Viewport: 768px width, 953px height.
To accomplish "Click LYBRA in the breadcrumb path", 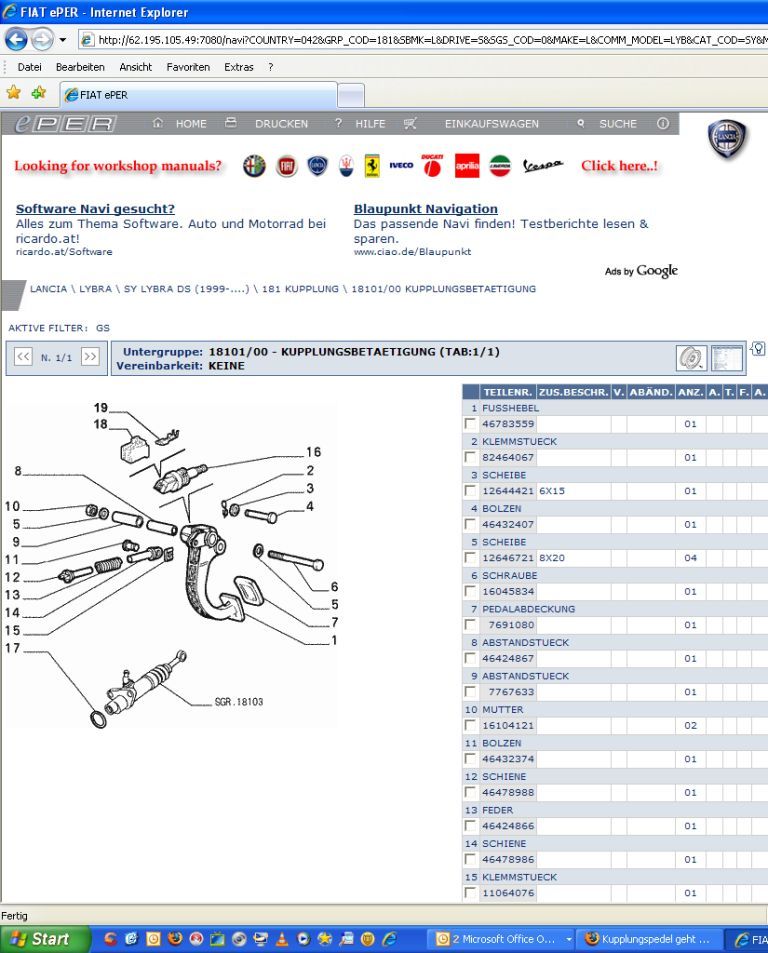I will (95, 289).
